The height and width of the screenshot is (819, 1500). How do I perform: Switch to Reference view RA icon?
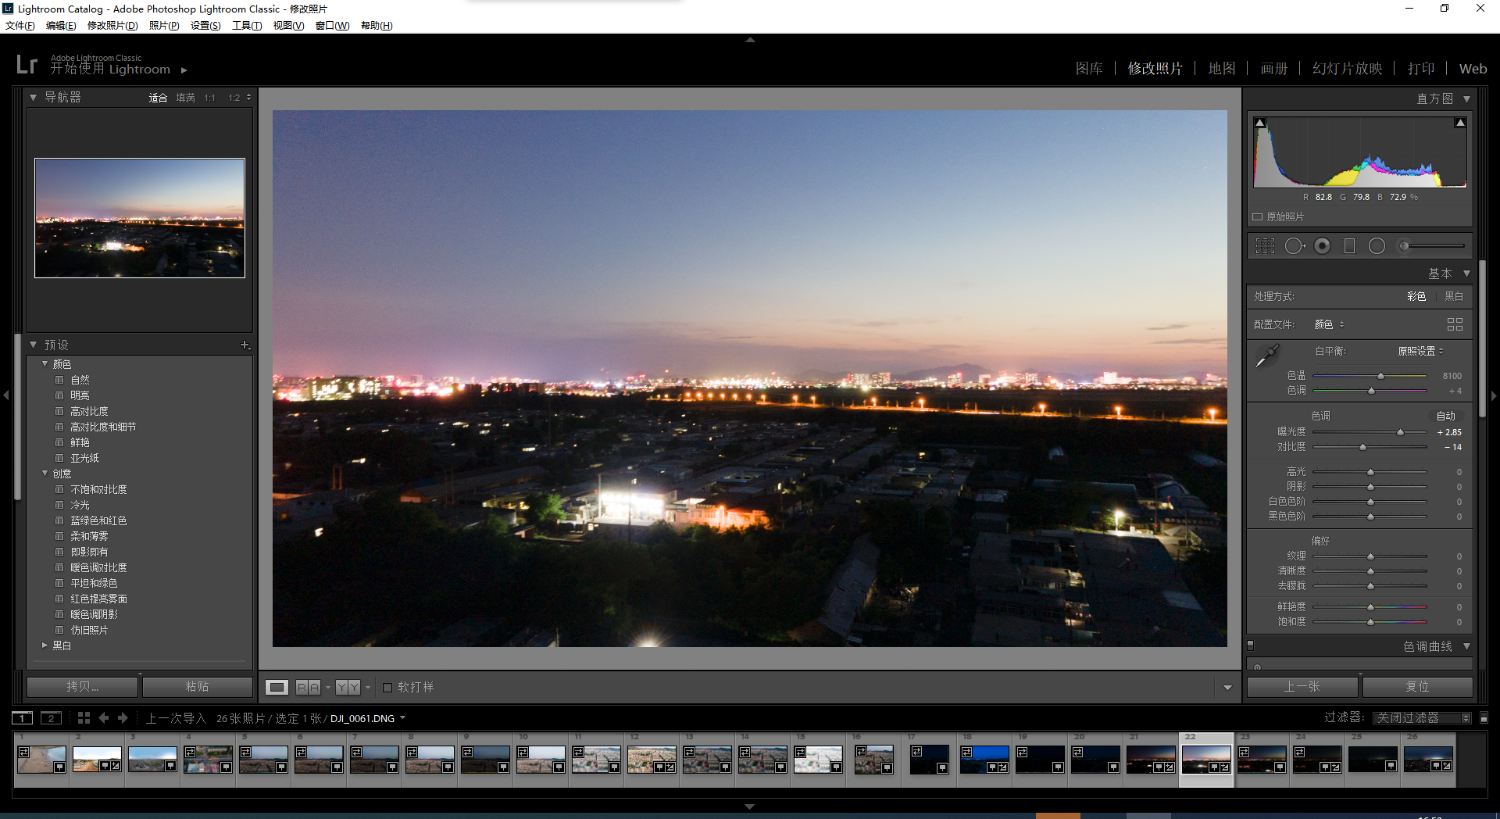(308, 687)
